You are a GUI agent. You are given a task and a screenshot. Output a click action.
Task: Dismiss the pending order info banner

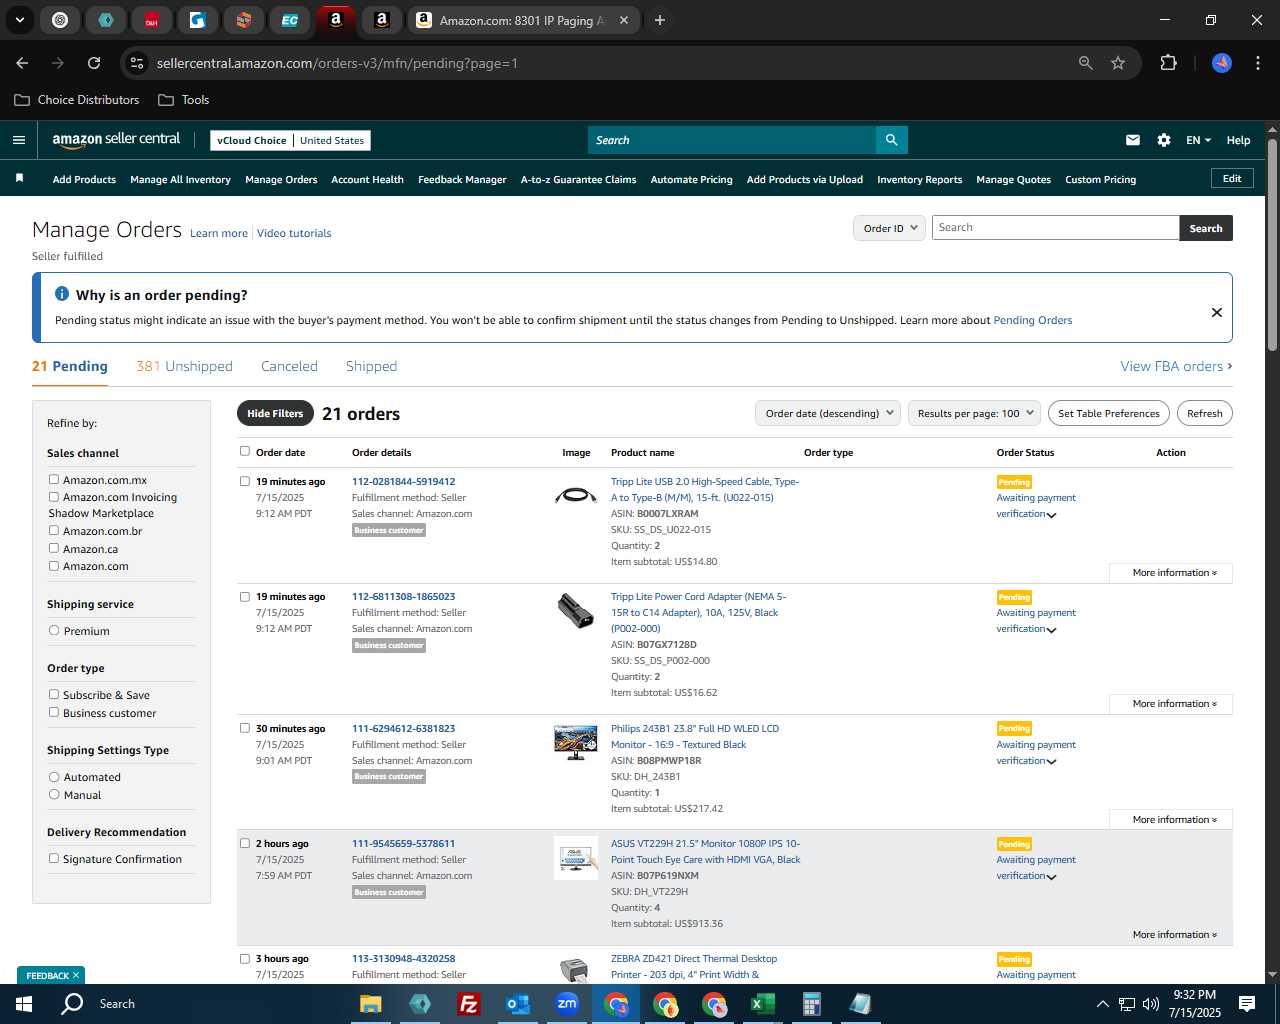coord(1217,312)
